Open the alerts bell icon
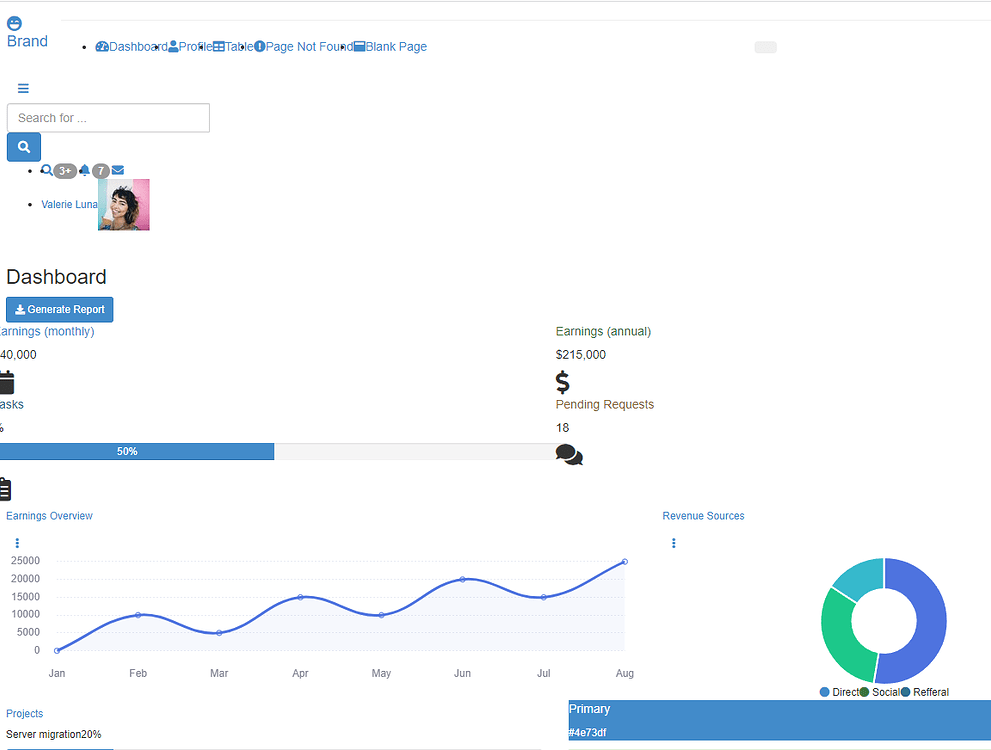This screenshot has width=991, height=750. pos(85,170)
